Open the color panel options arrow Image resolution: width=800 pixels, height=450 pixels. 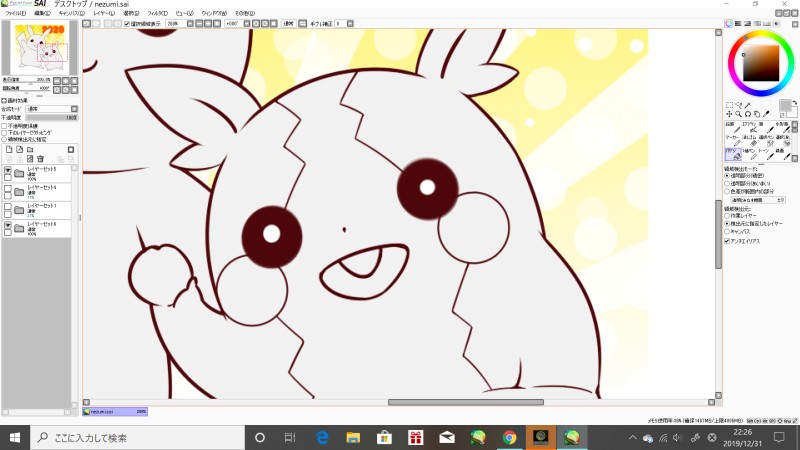795,24
